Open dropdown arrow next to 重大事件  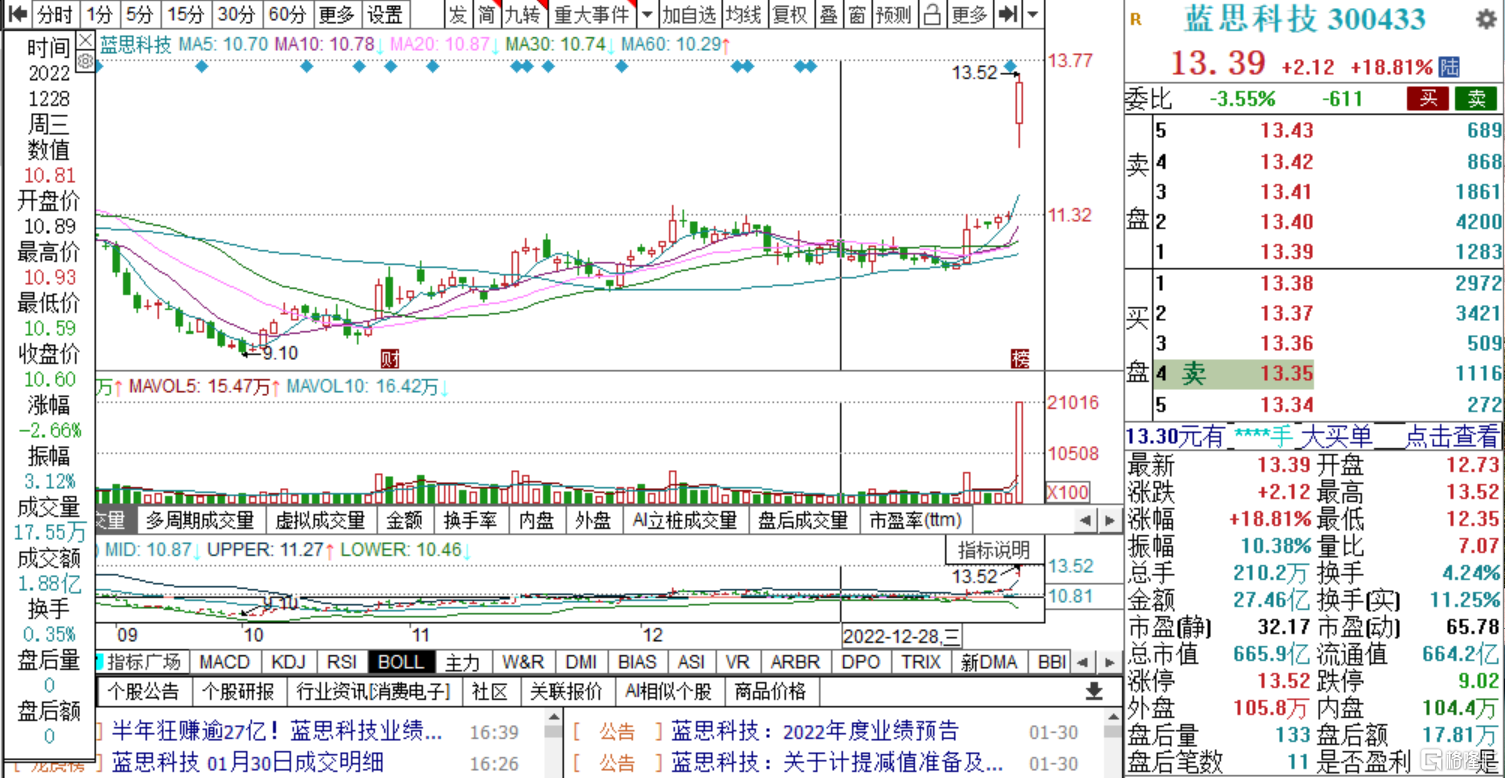(x=646, y=14)
